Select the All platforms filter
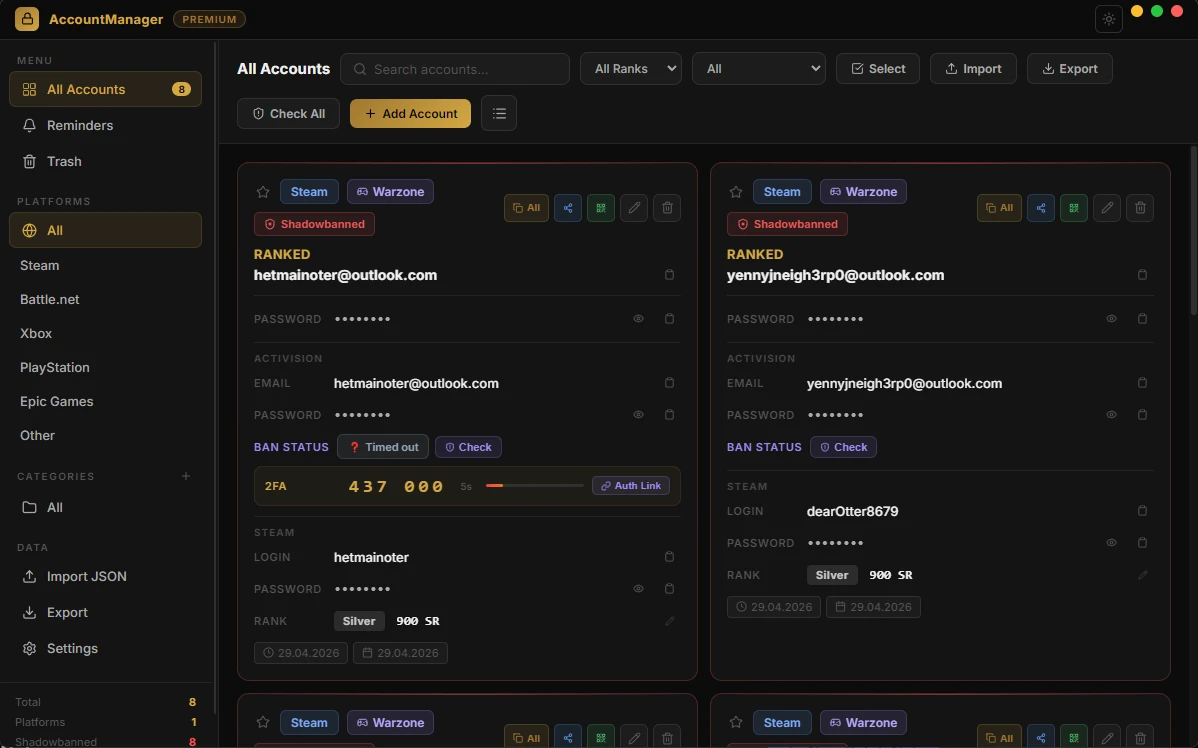The height and width of the screenshot is (748, 1198). click(105, 230)
